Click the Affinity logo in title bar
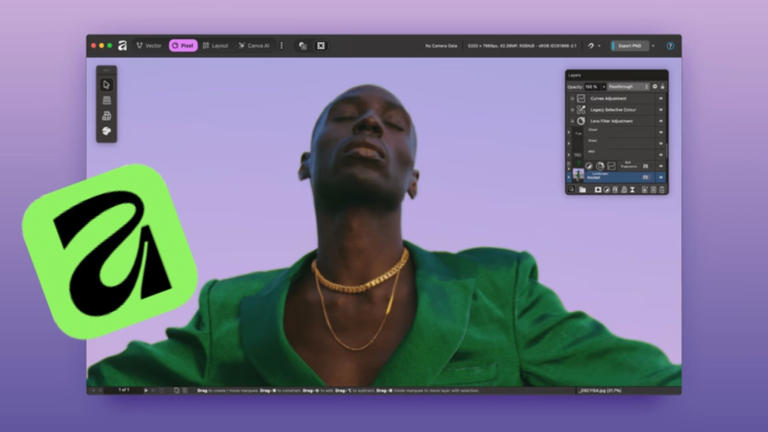The height and width of the screenshot is (432, 768). pyautogui.click(x=123, y=45)
